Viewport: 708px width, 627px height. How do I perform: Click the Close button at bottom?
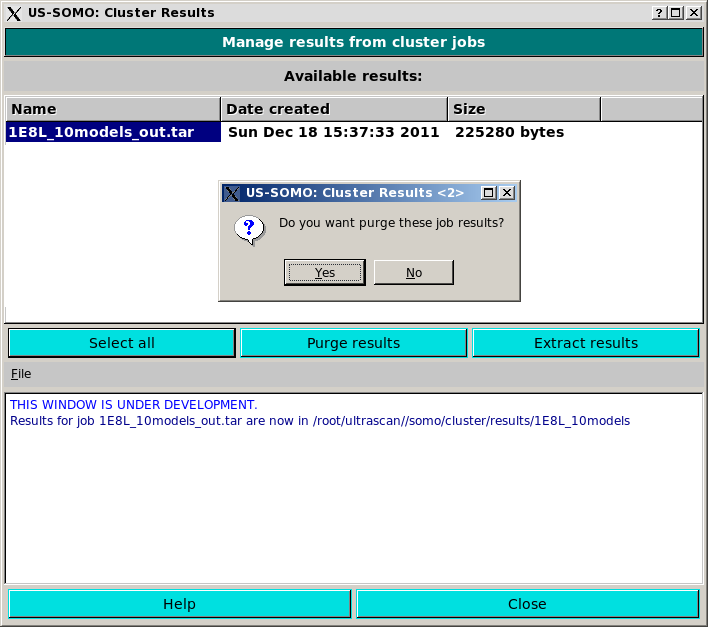(527, 604)
